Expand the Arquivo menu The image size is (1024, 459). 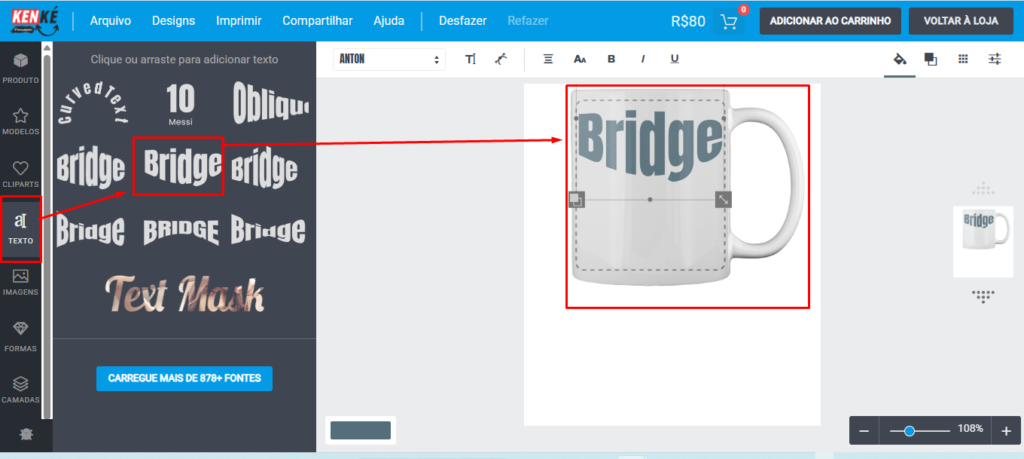click(111, 21)
